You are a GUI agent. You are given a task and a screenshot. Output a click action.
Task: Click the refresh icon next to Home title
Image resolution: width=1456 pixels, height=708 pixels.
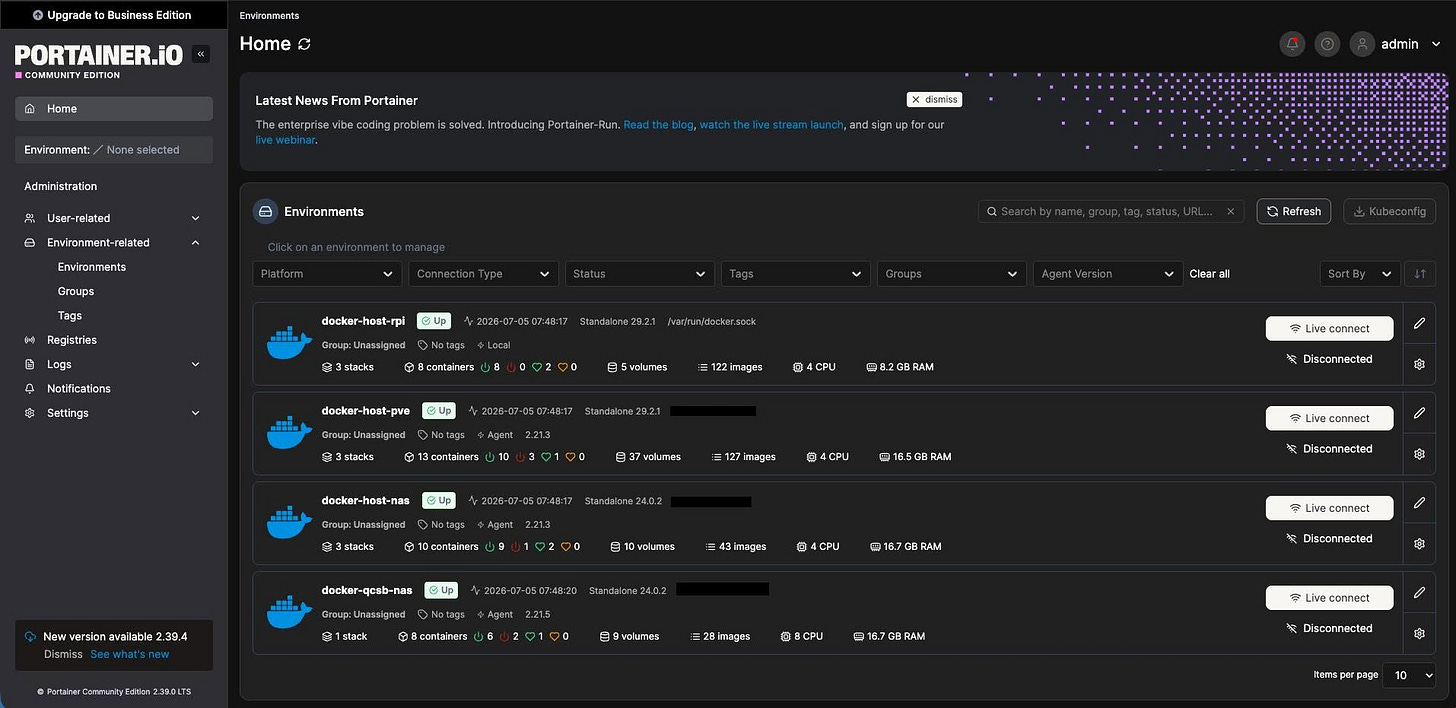pyautogui.click(x=305, y=44)
